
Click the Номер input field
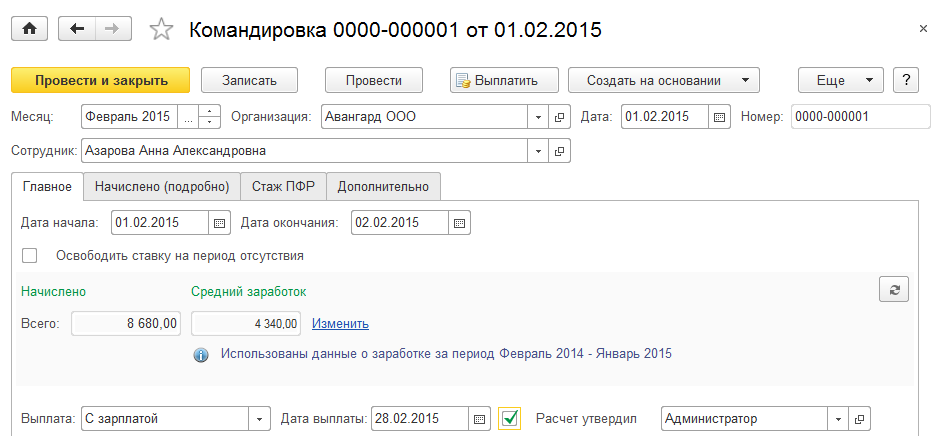(x=860, y=117)
